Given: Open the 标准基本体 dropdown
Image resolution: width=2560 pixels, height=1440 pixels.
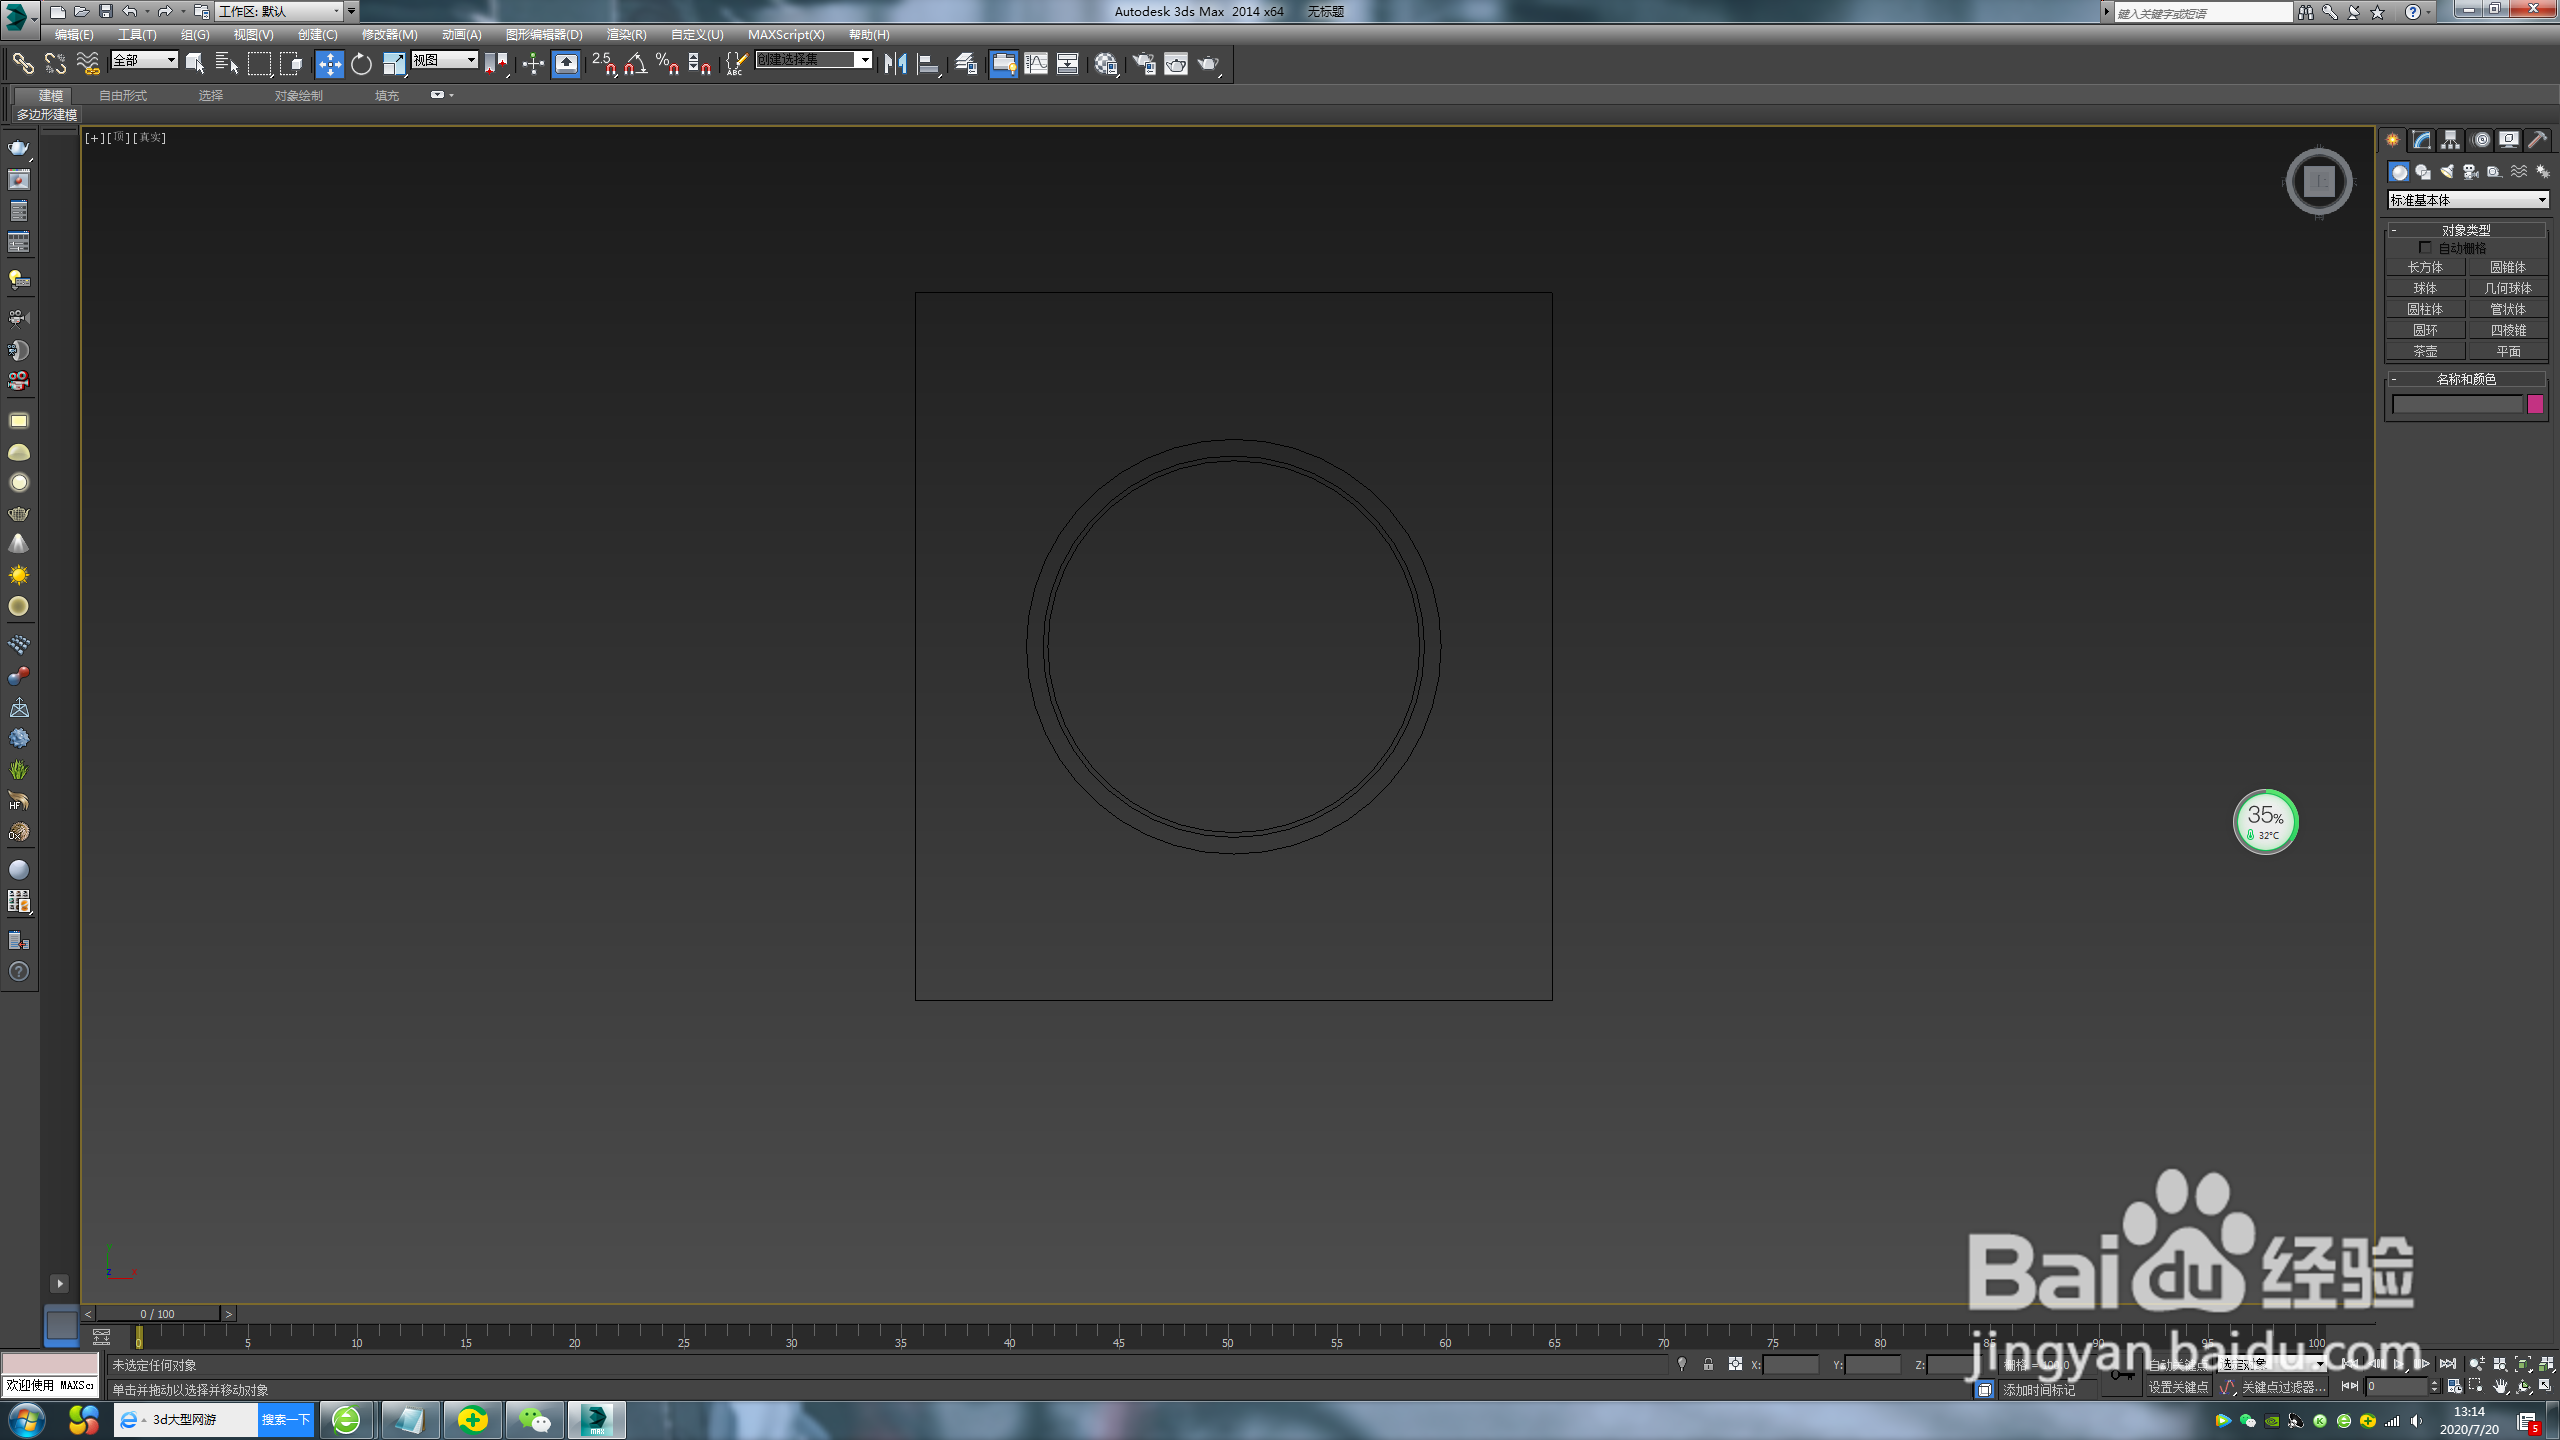Looking at the screenshot, I should [x=2467, y=200].
